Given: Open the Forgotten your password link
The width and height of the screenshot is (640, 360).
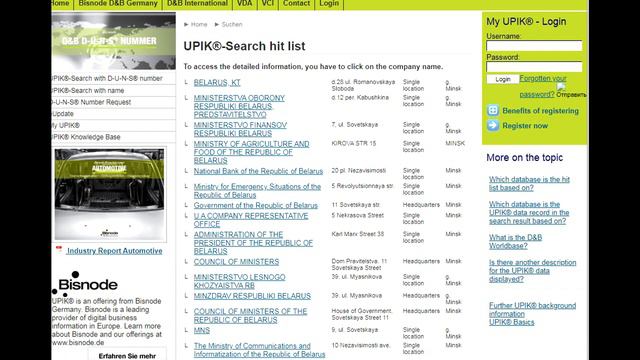Looking at the screenshot, I should tap(543, 86).
